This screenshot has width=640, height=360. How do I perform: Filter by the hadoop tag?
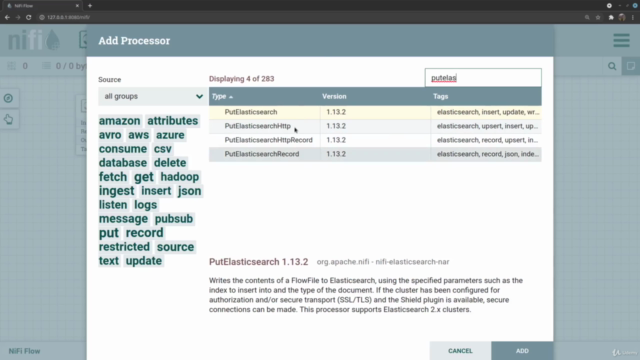click(180, 177)
